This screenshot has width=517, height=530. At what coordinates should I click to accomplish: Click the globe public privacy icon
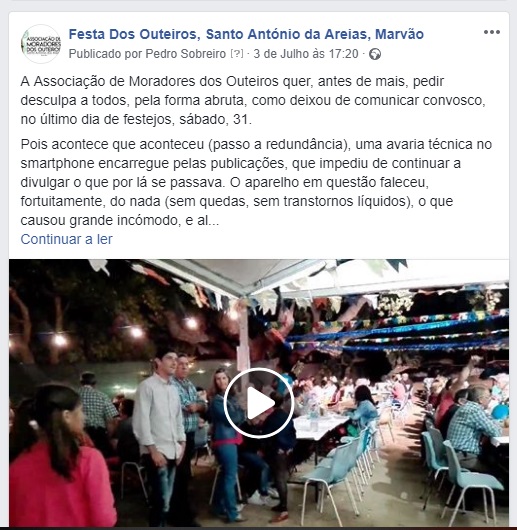(x=375, y=54)
